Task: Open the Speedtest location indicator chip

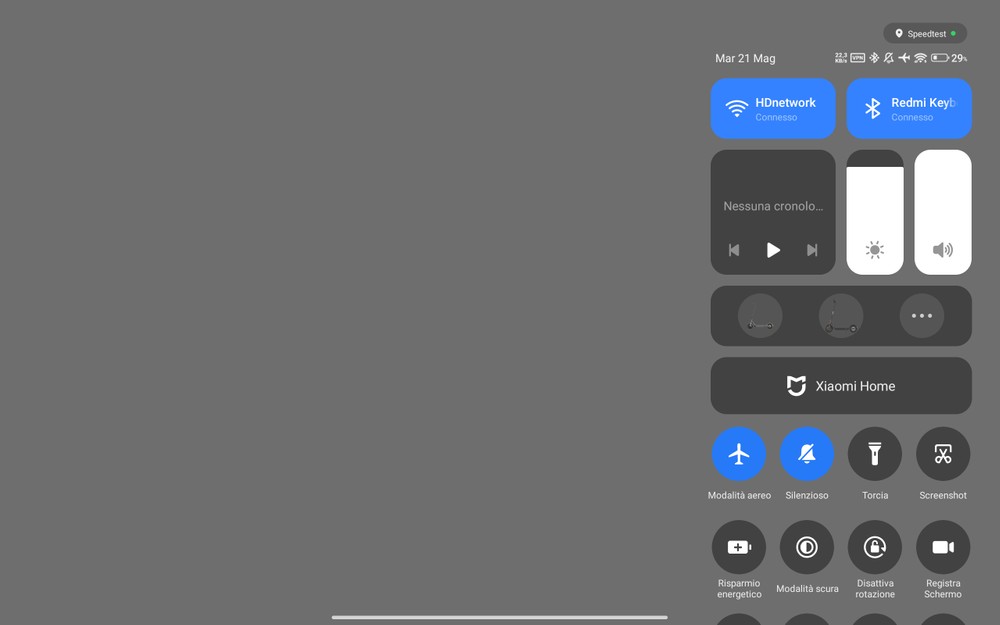Action: click(925, 33)
